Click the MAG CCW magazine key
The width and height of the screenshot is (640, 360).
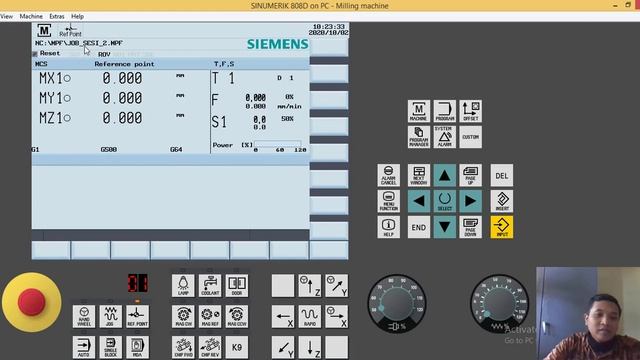point(237,316)
